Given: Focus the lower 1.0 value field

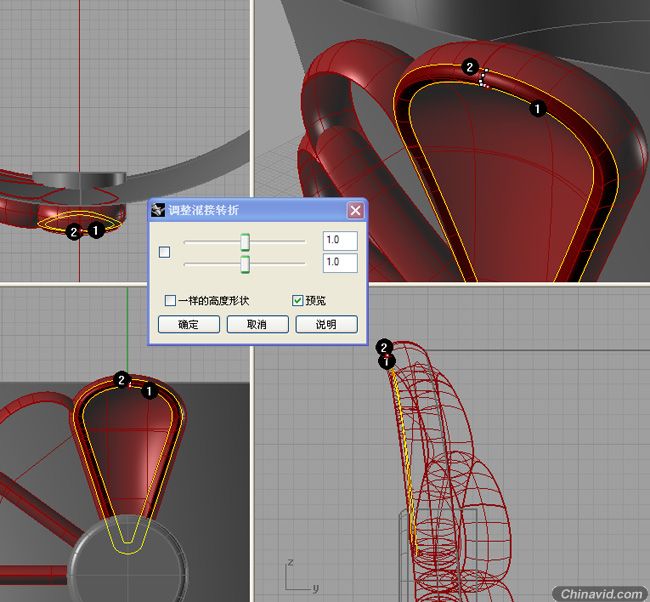Looking at the screenshot, I should [340, 262].
